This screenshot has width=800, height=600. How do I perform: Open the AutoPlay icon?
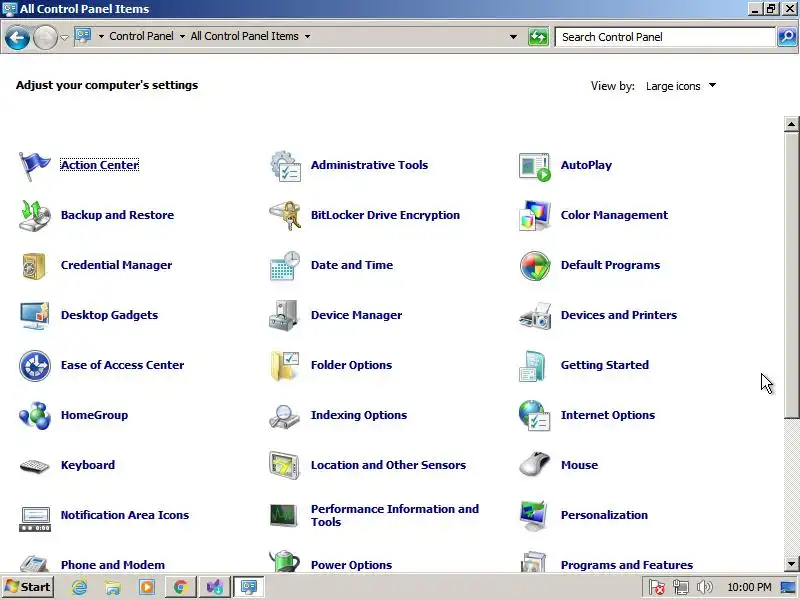(535, 166)
